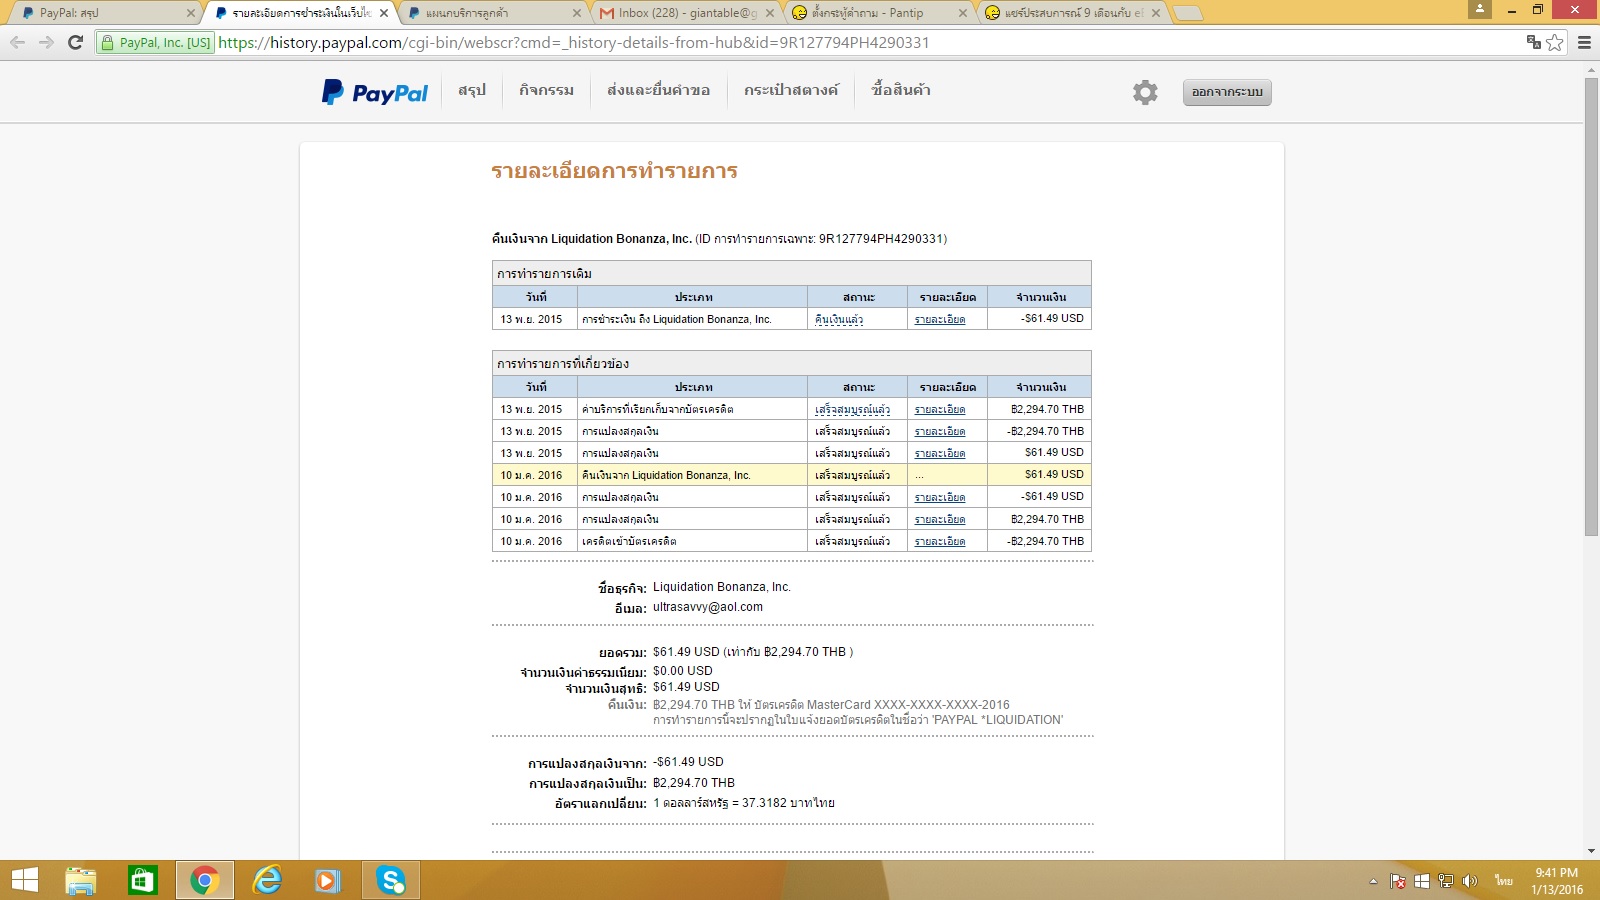Viewport: 1600px width, 900px height.
Task: Click the vertical scrollbar thumb
Action: tap(1591, 306)
